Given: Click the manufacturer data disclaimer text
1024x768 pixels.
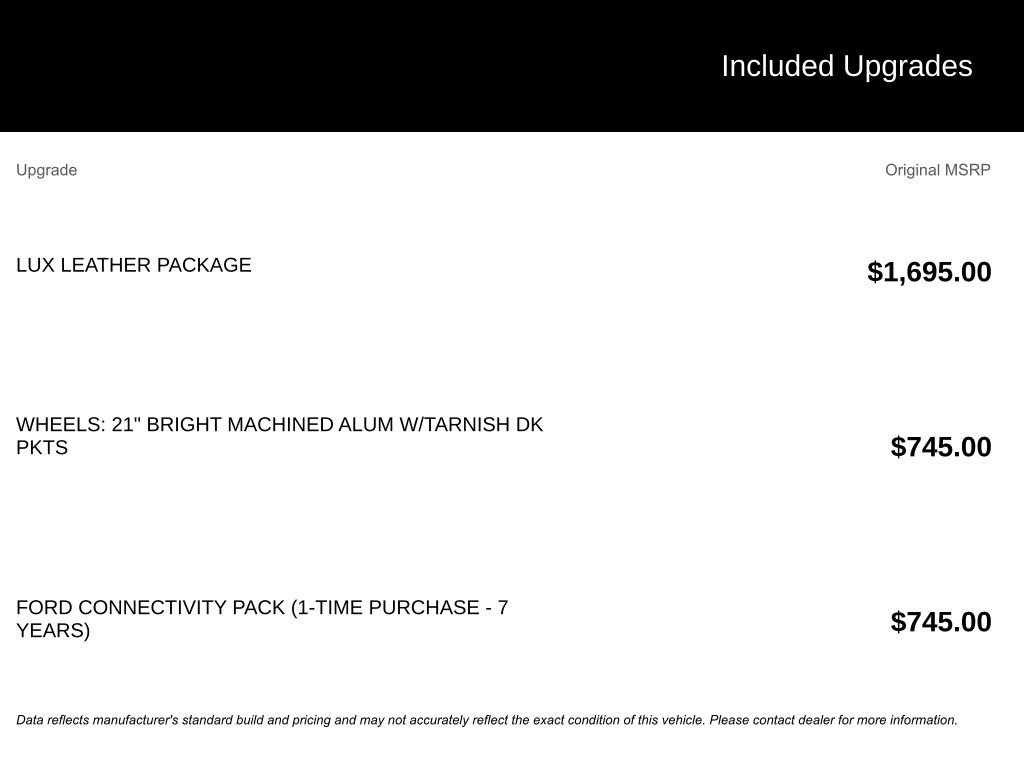Looking at the screenshot, I should (x=486, y=720).
